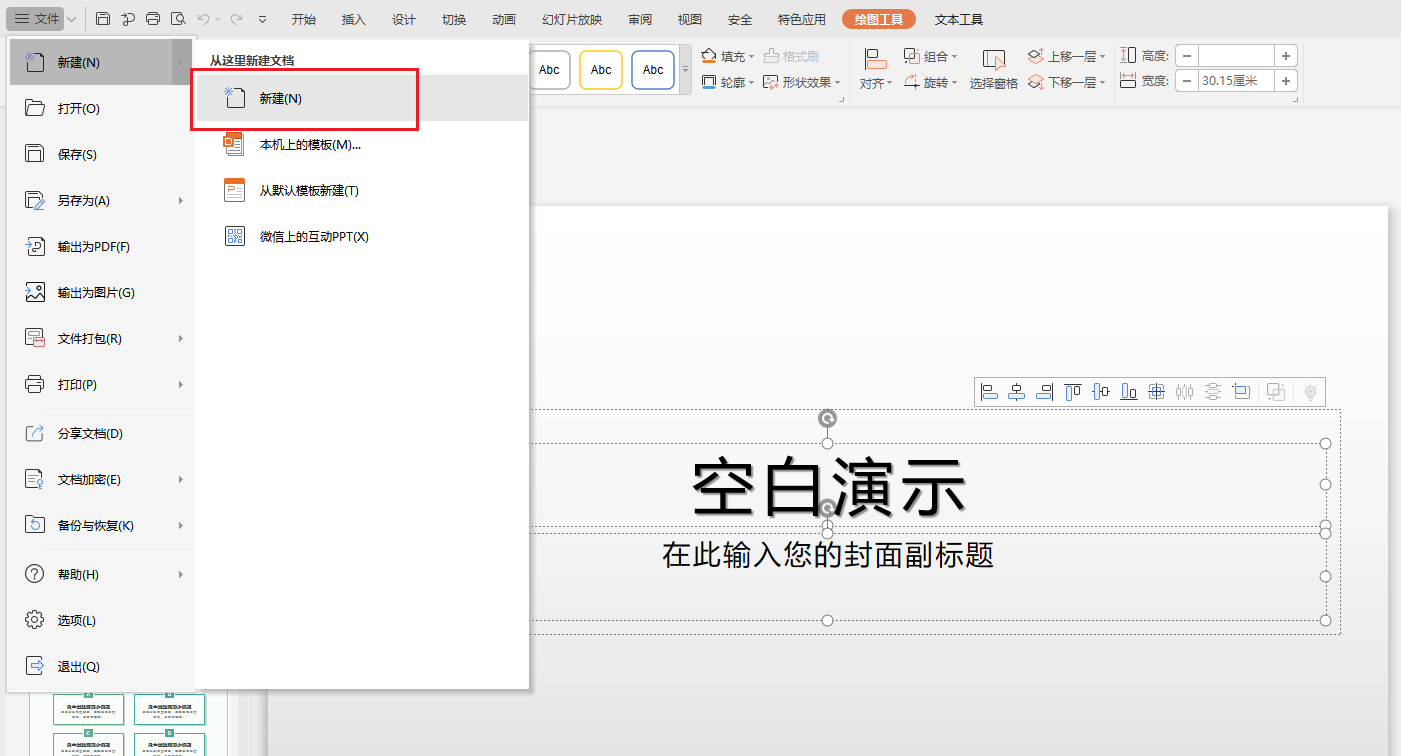Choose 输出为PDF in the file menu
The height and width of the screenshot is (756, 1401).
[x=93, y=247]
